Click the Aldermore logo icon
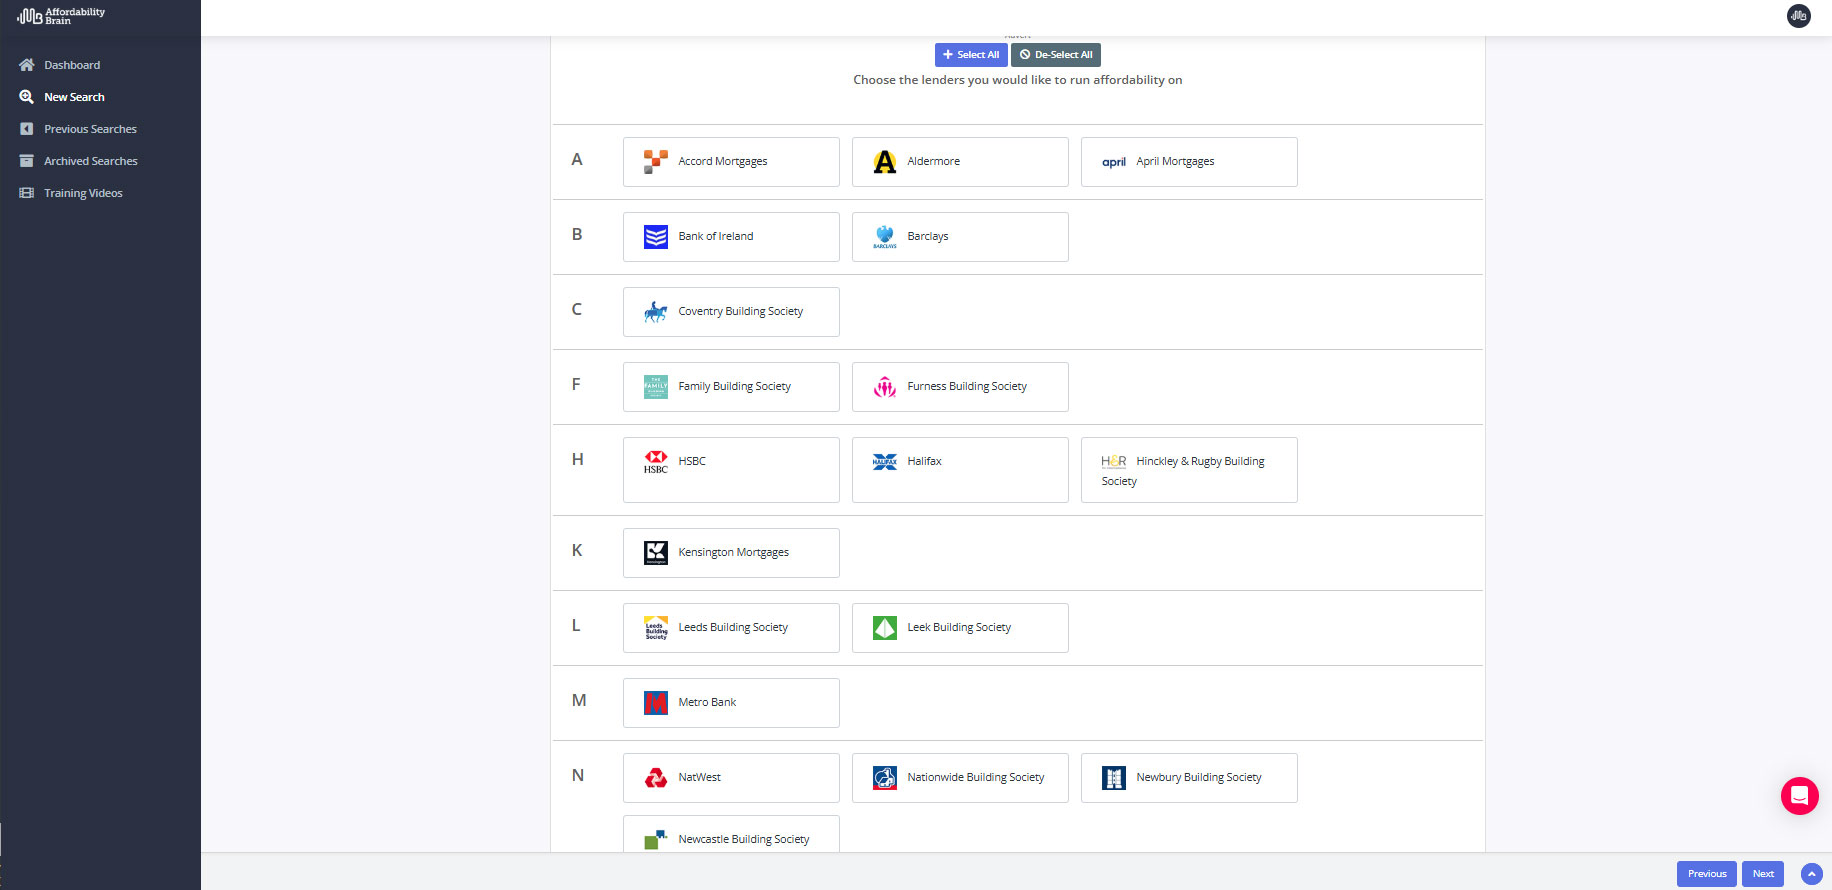The width and height of the screenshot is (1832, 890). [885, 162]
